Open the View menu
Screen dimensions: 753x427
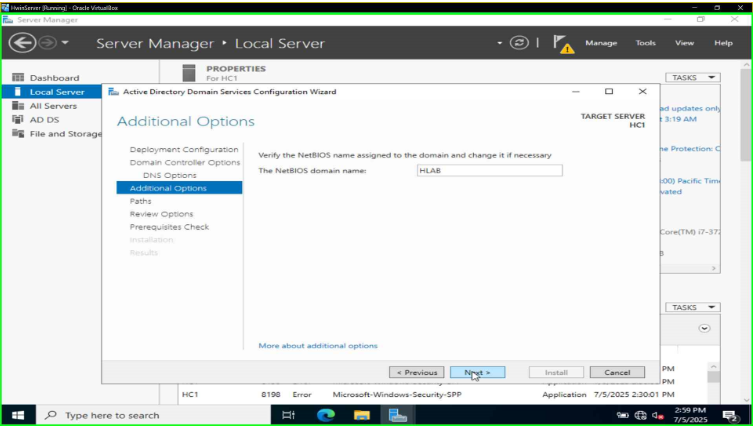684,43
